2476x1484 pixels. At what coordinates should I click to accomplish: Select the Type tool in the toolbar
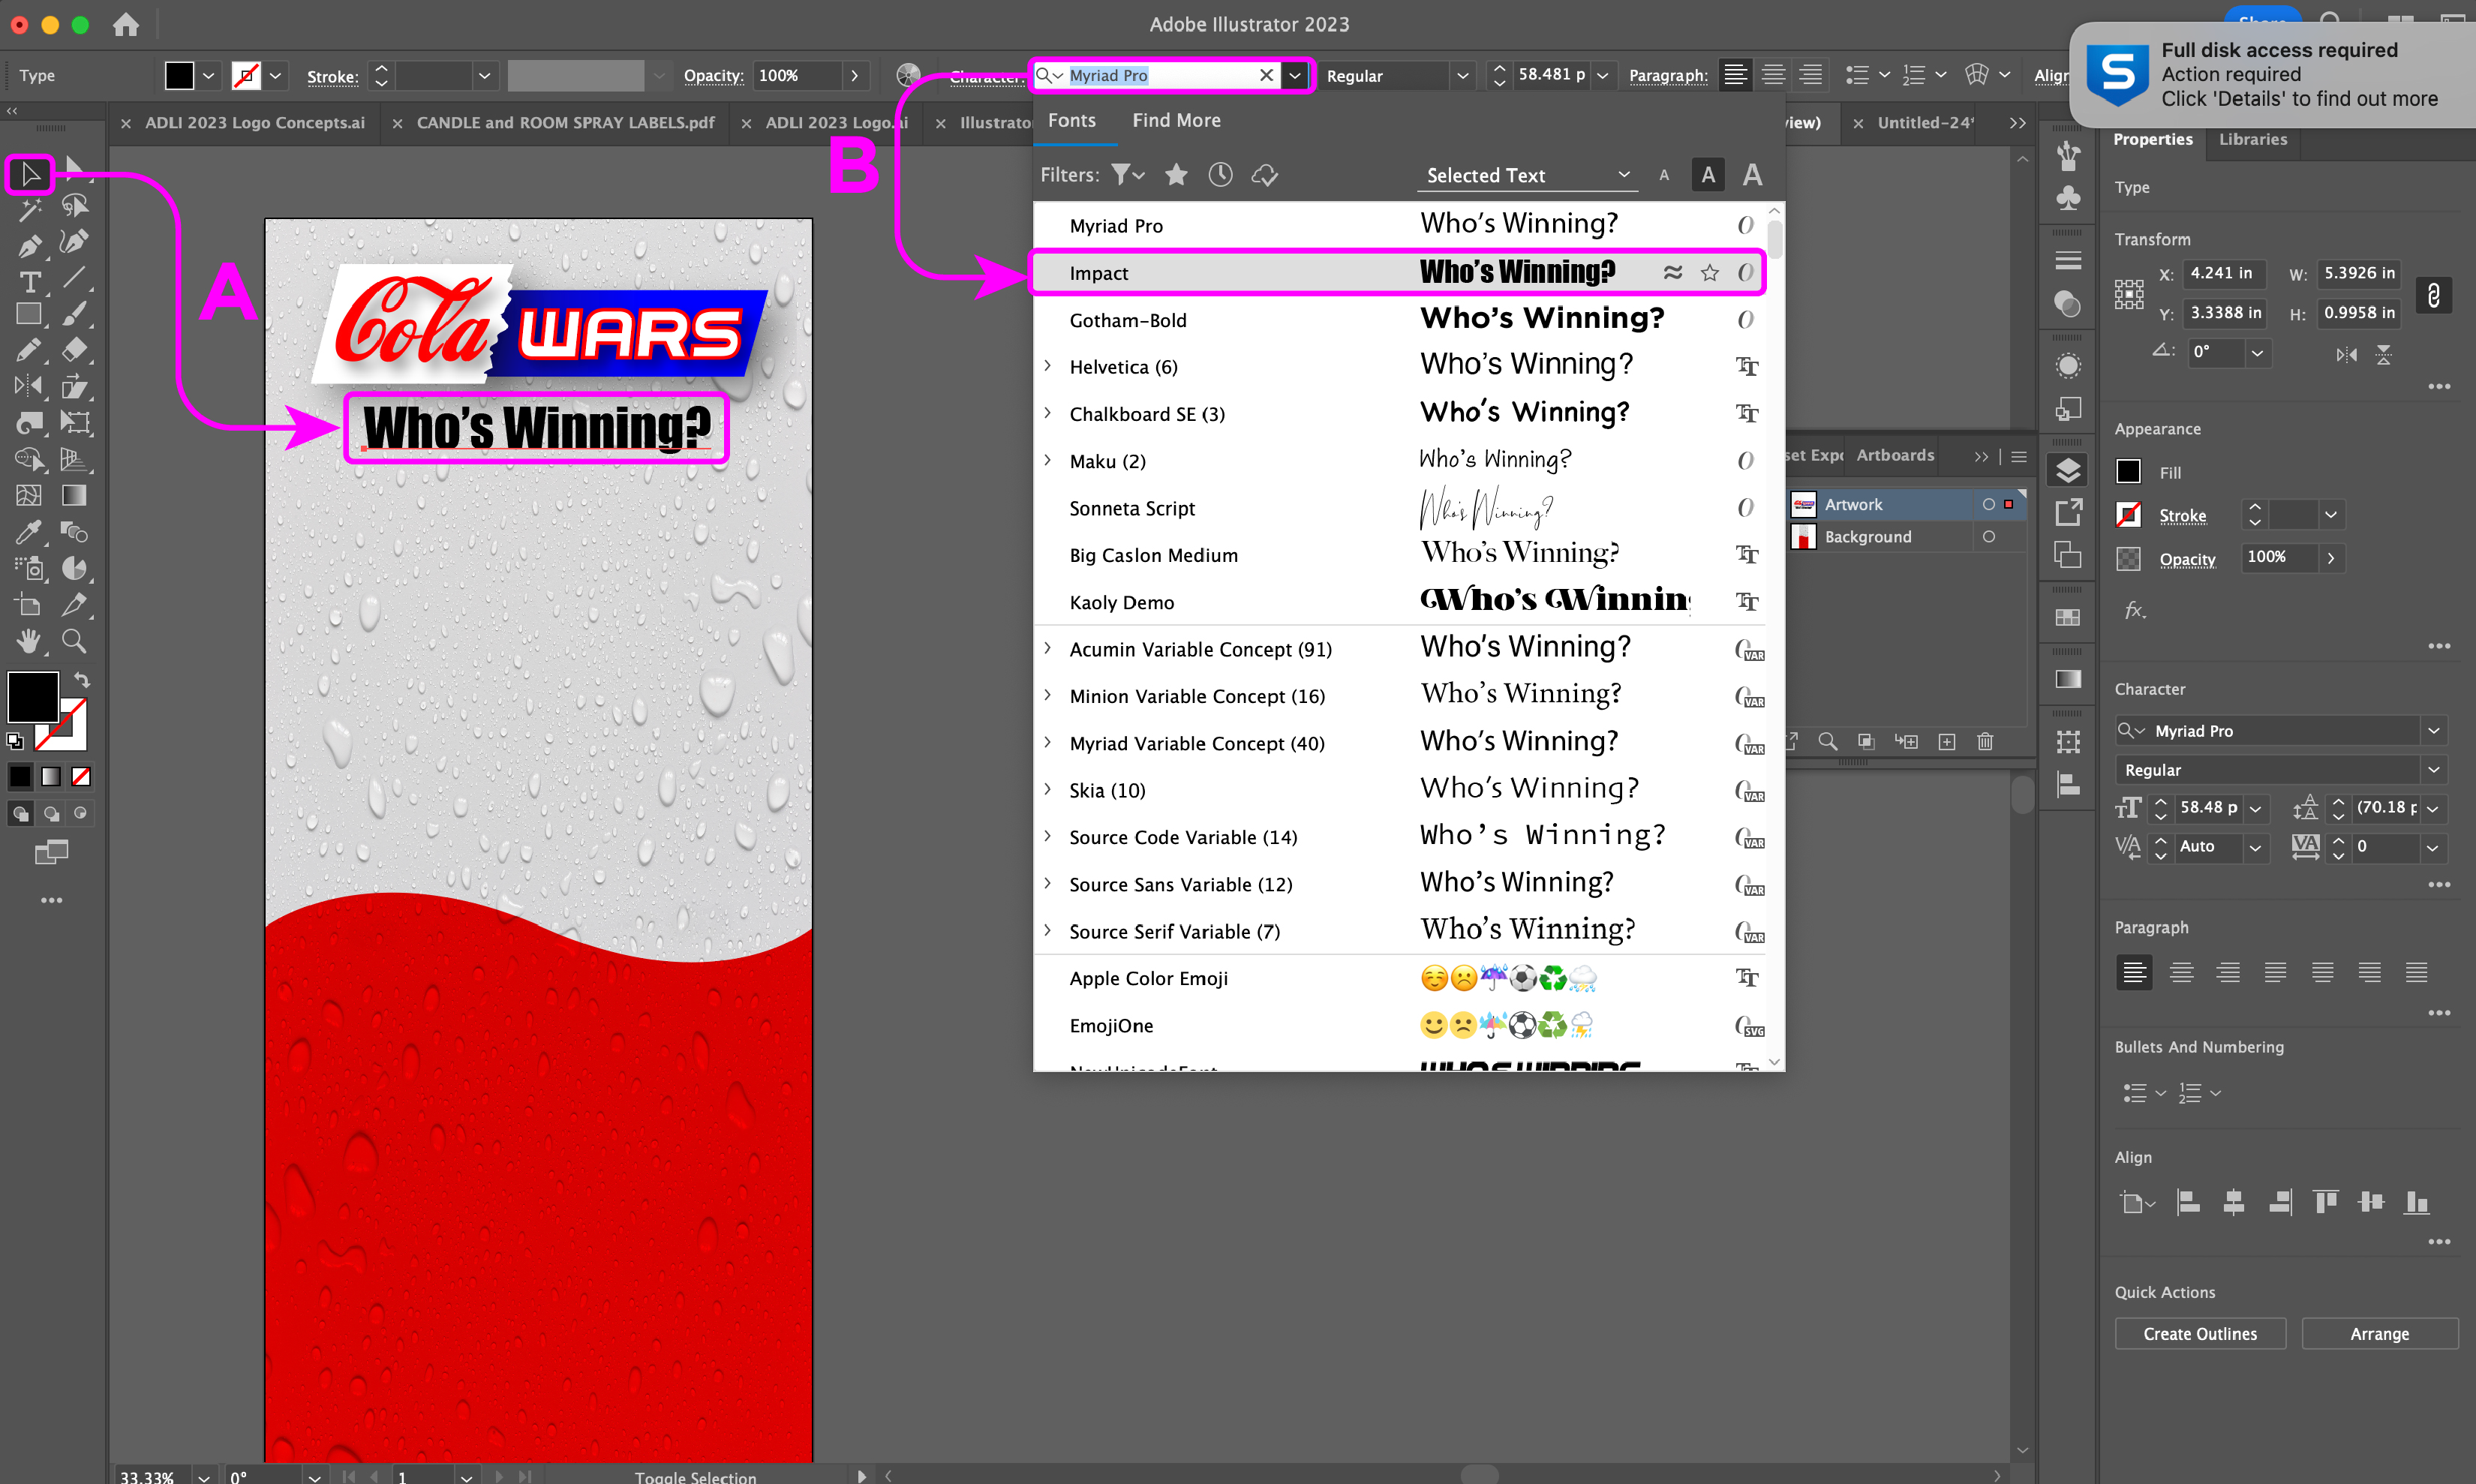coord(29,282)
